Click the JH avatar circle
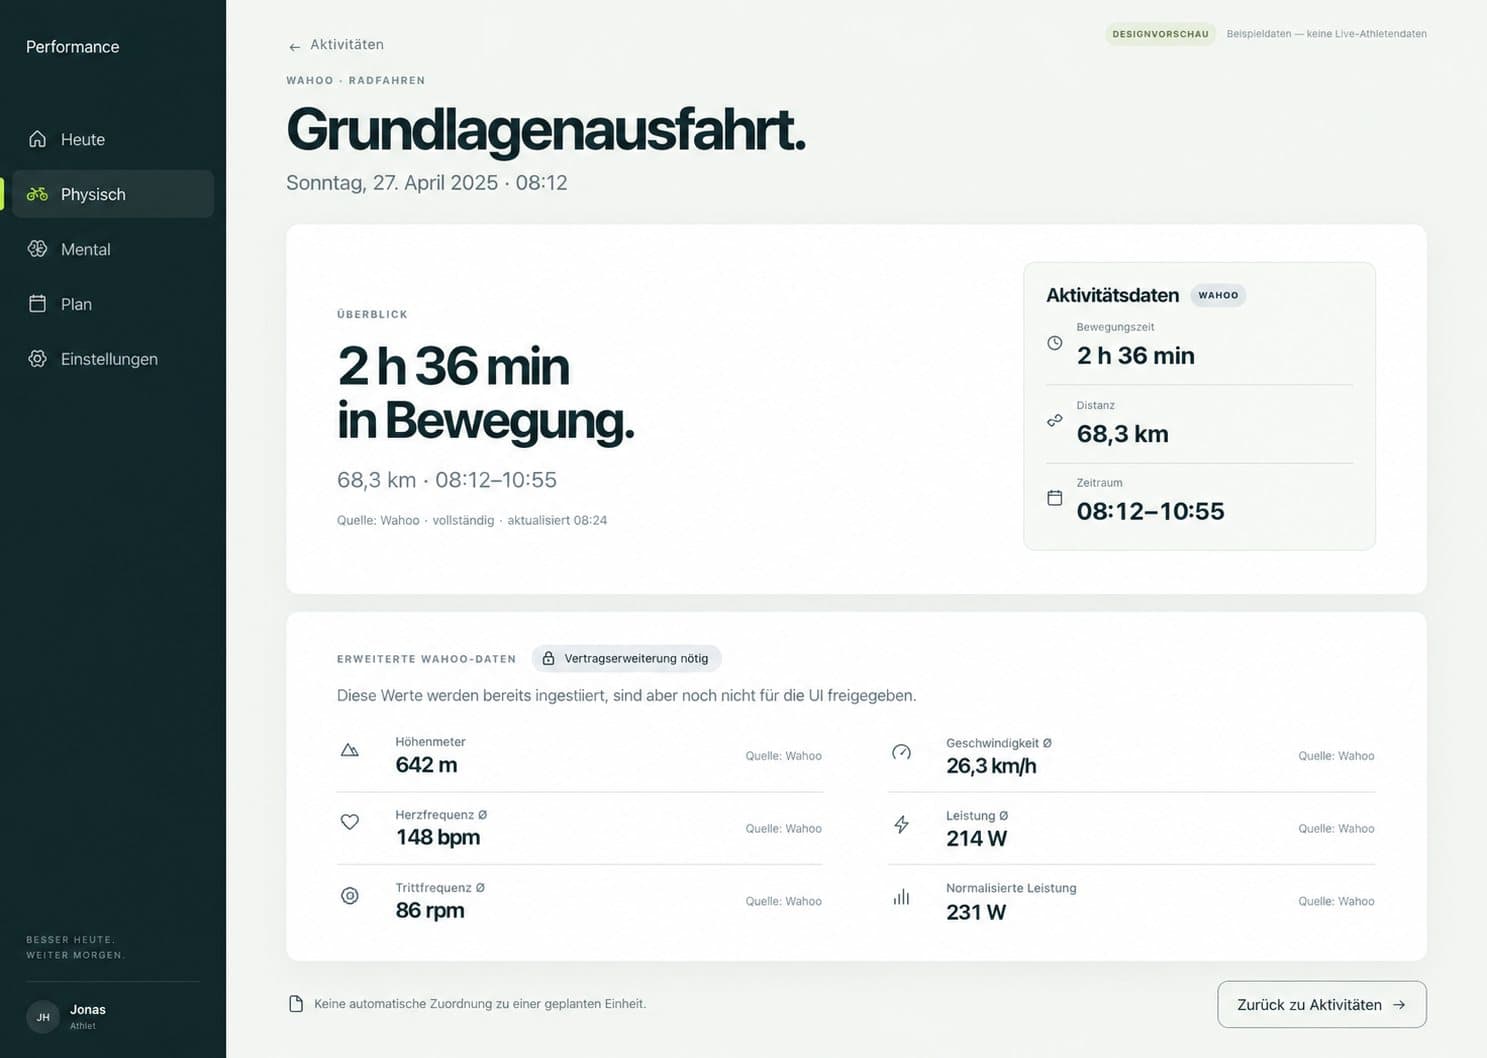Screen dimensions: 1487x1058 (43, 1017)
